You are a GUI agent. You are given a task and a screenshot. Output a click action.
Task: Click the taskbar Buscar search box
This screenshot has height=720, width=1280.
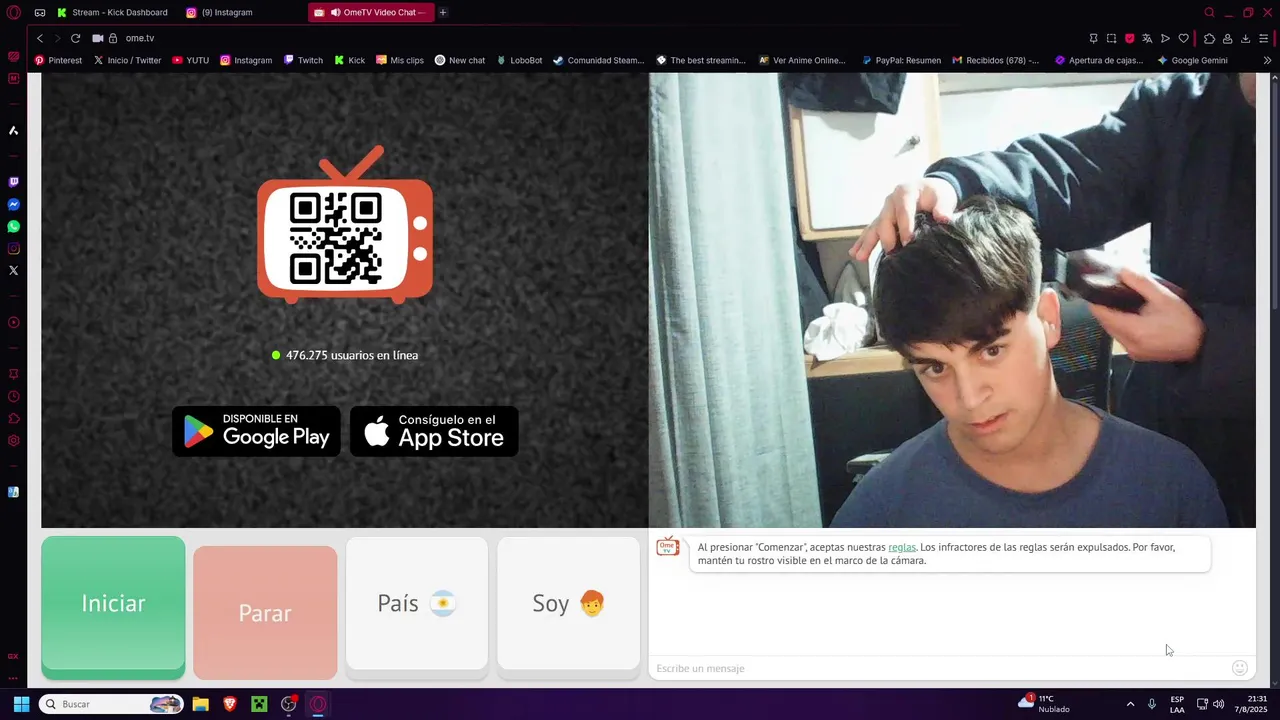[110, 704]
